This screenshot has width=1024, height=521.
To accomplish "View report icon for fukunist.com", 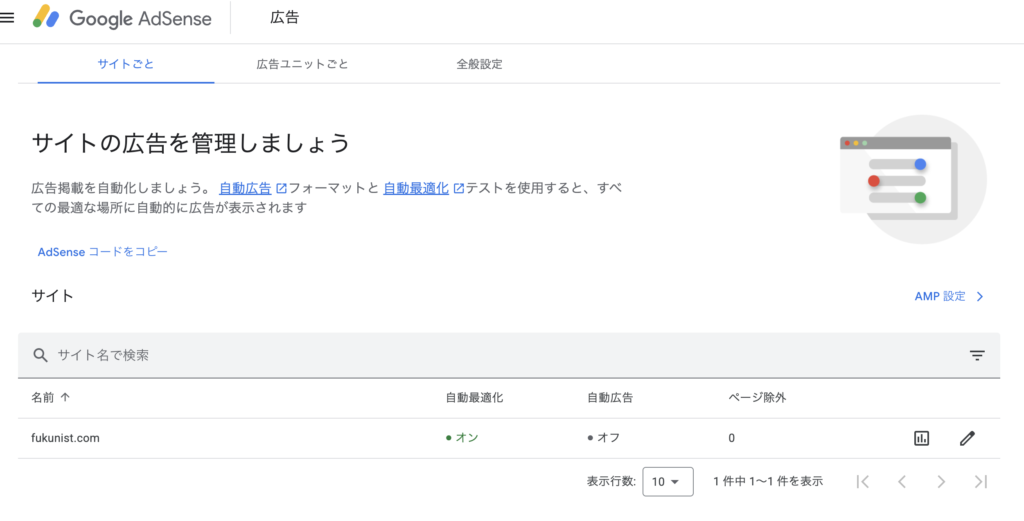I will [921, 438].
